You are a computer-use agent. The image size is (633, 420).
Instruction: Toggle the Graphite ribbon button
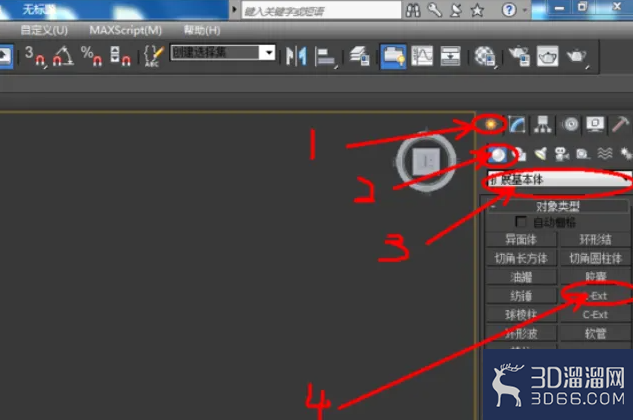coord(393,56)
